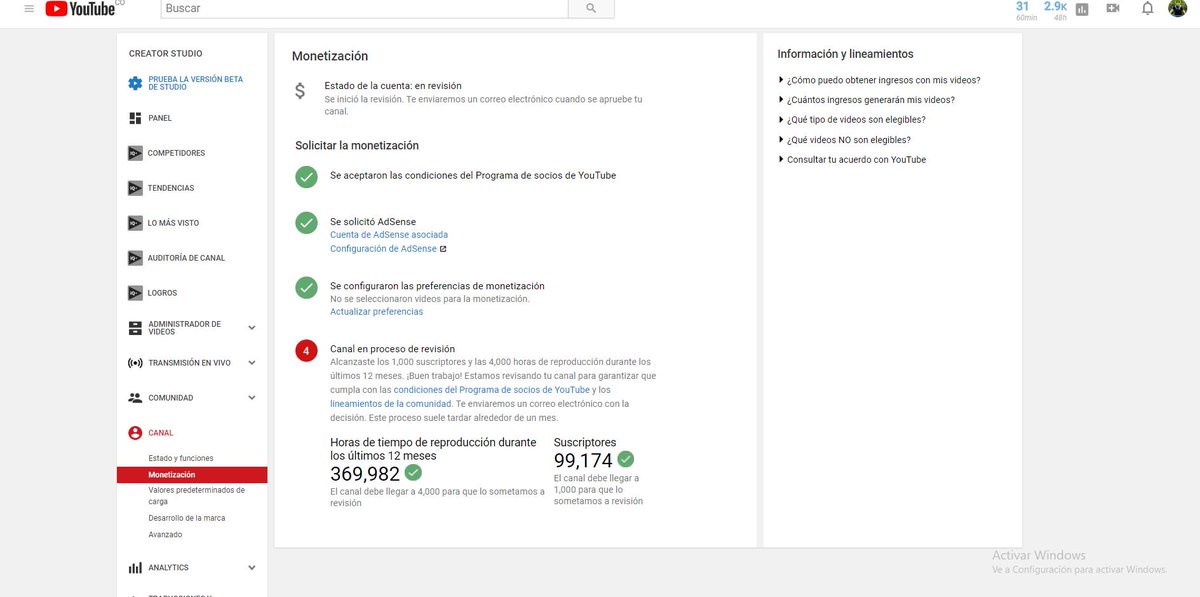Click the external link icon after AdSense
The width and height of the screenshot is (1200, 597).
click(443, 249)
